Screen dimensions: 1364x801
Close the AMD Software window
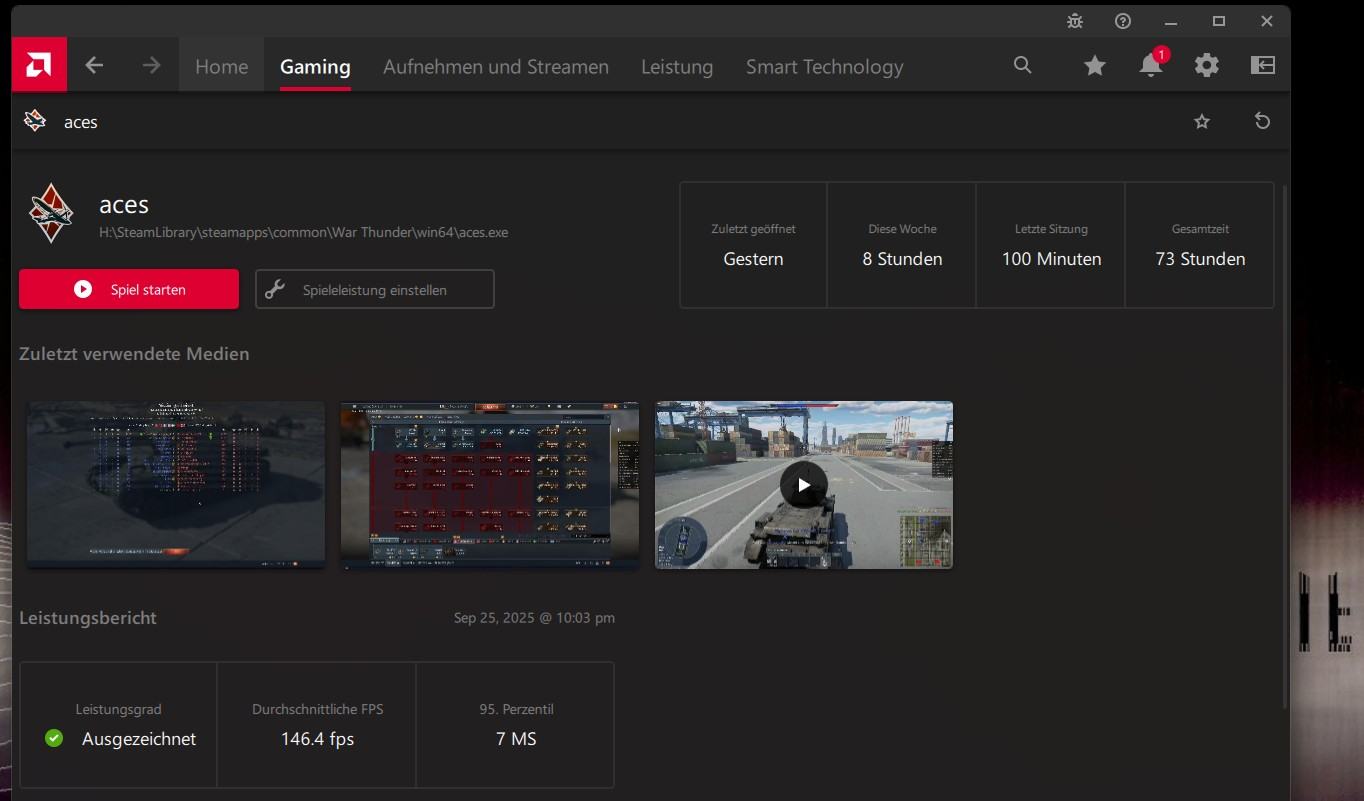pos(1267,21)
